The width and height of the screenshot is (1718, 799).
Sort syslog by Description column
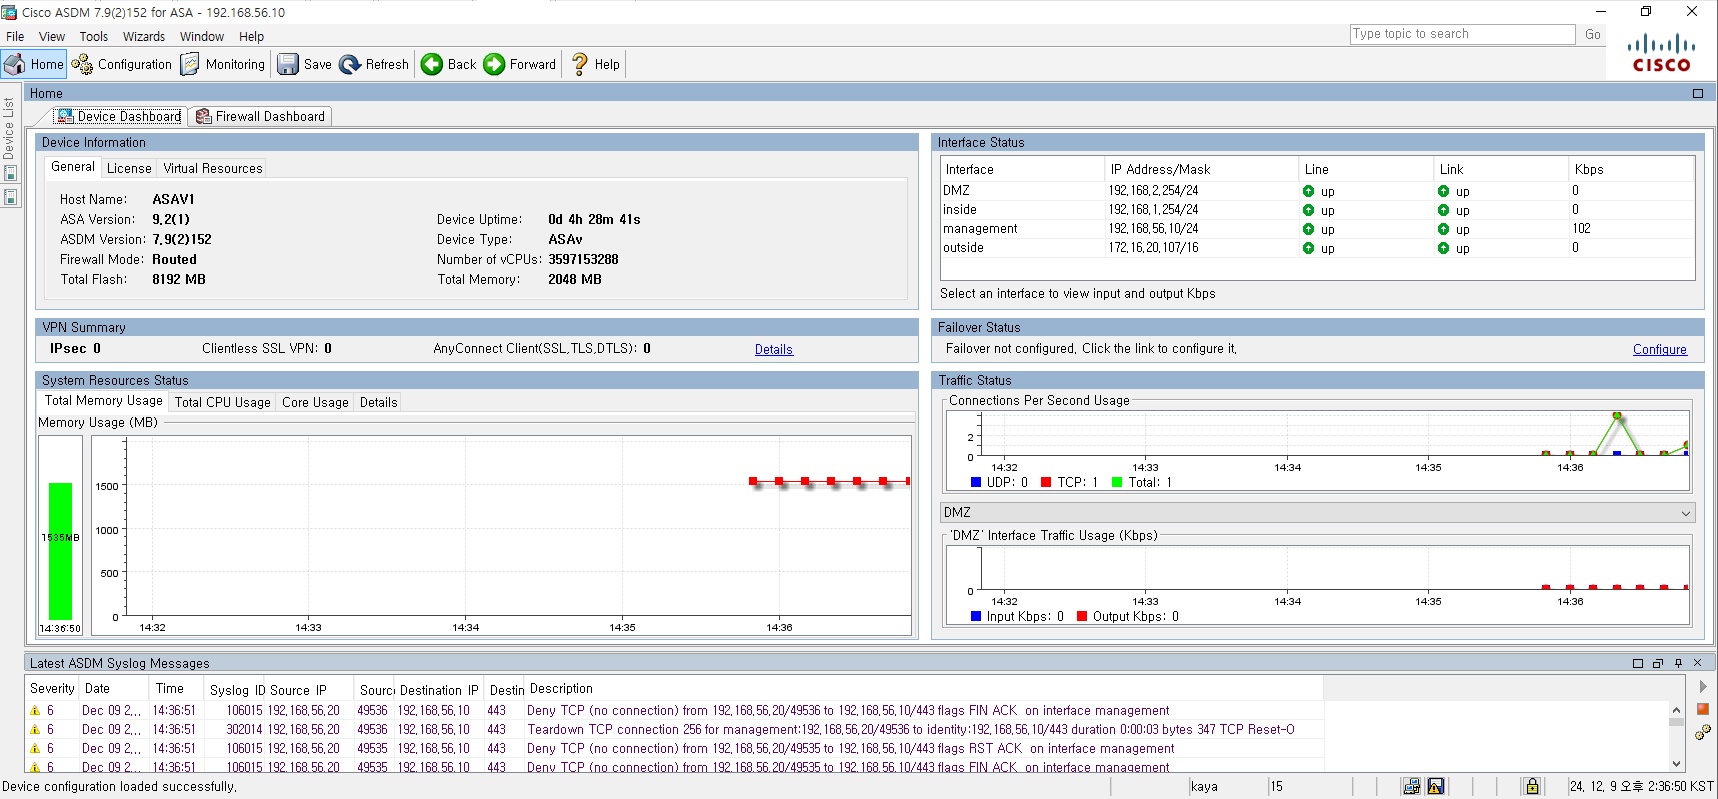pyautogui.click(x=924, y=688)
